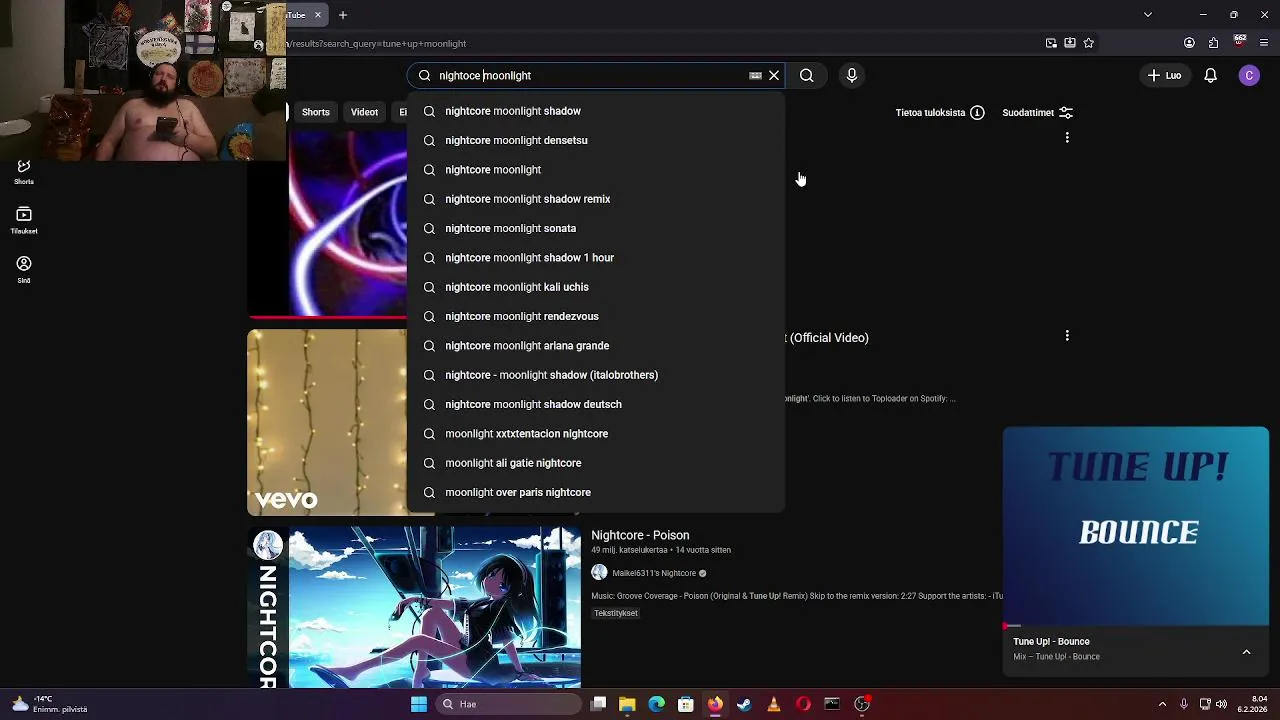
Task: Click the taskbar Hae search box
Action: click(x=509, y=704)
